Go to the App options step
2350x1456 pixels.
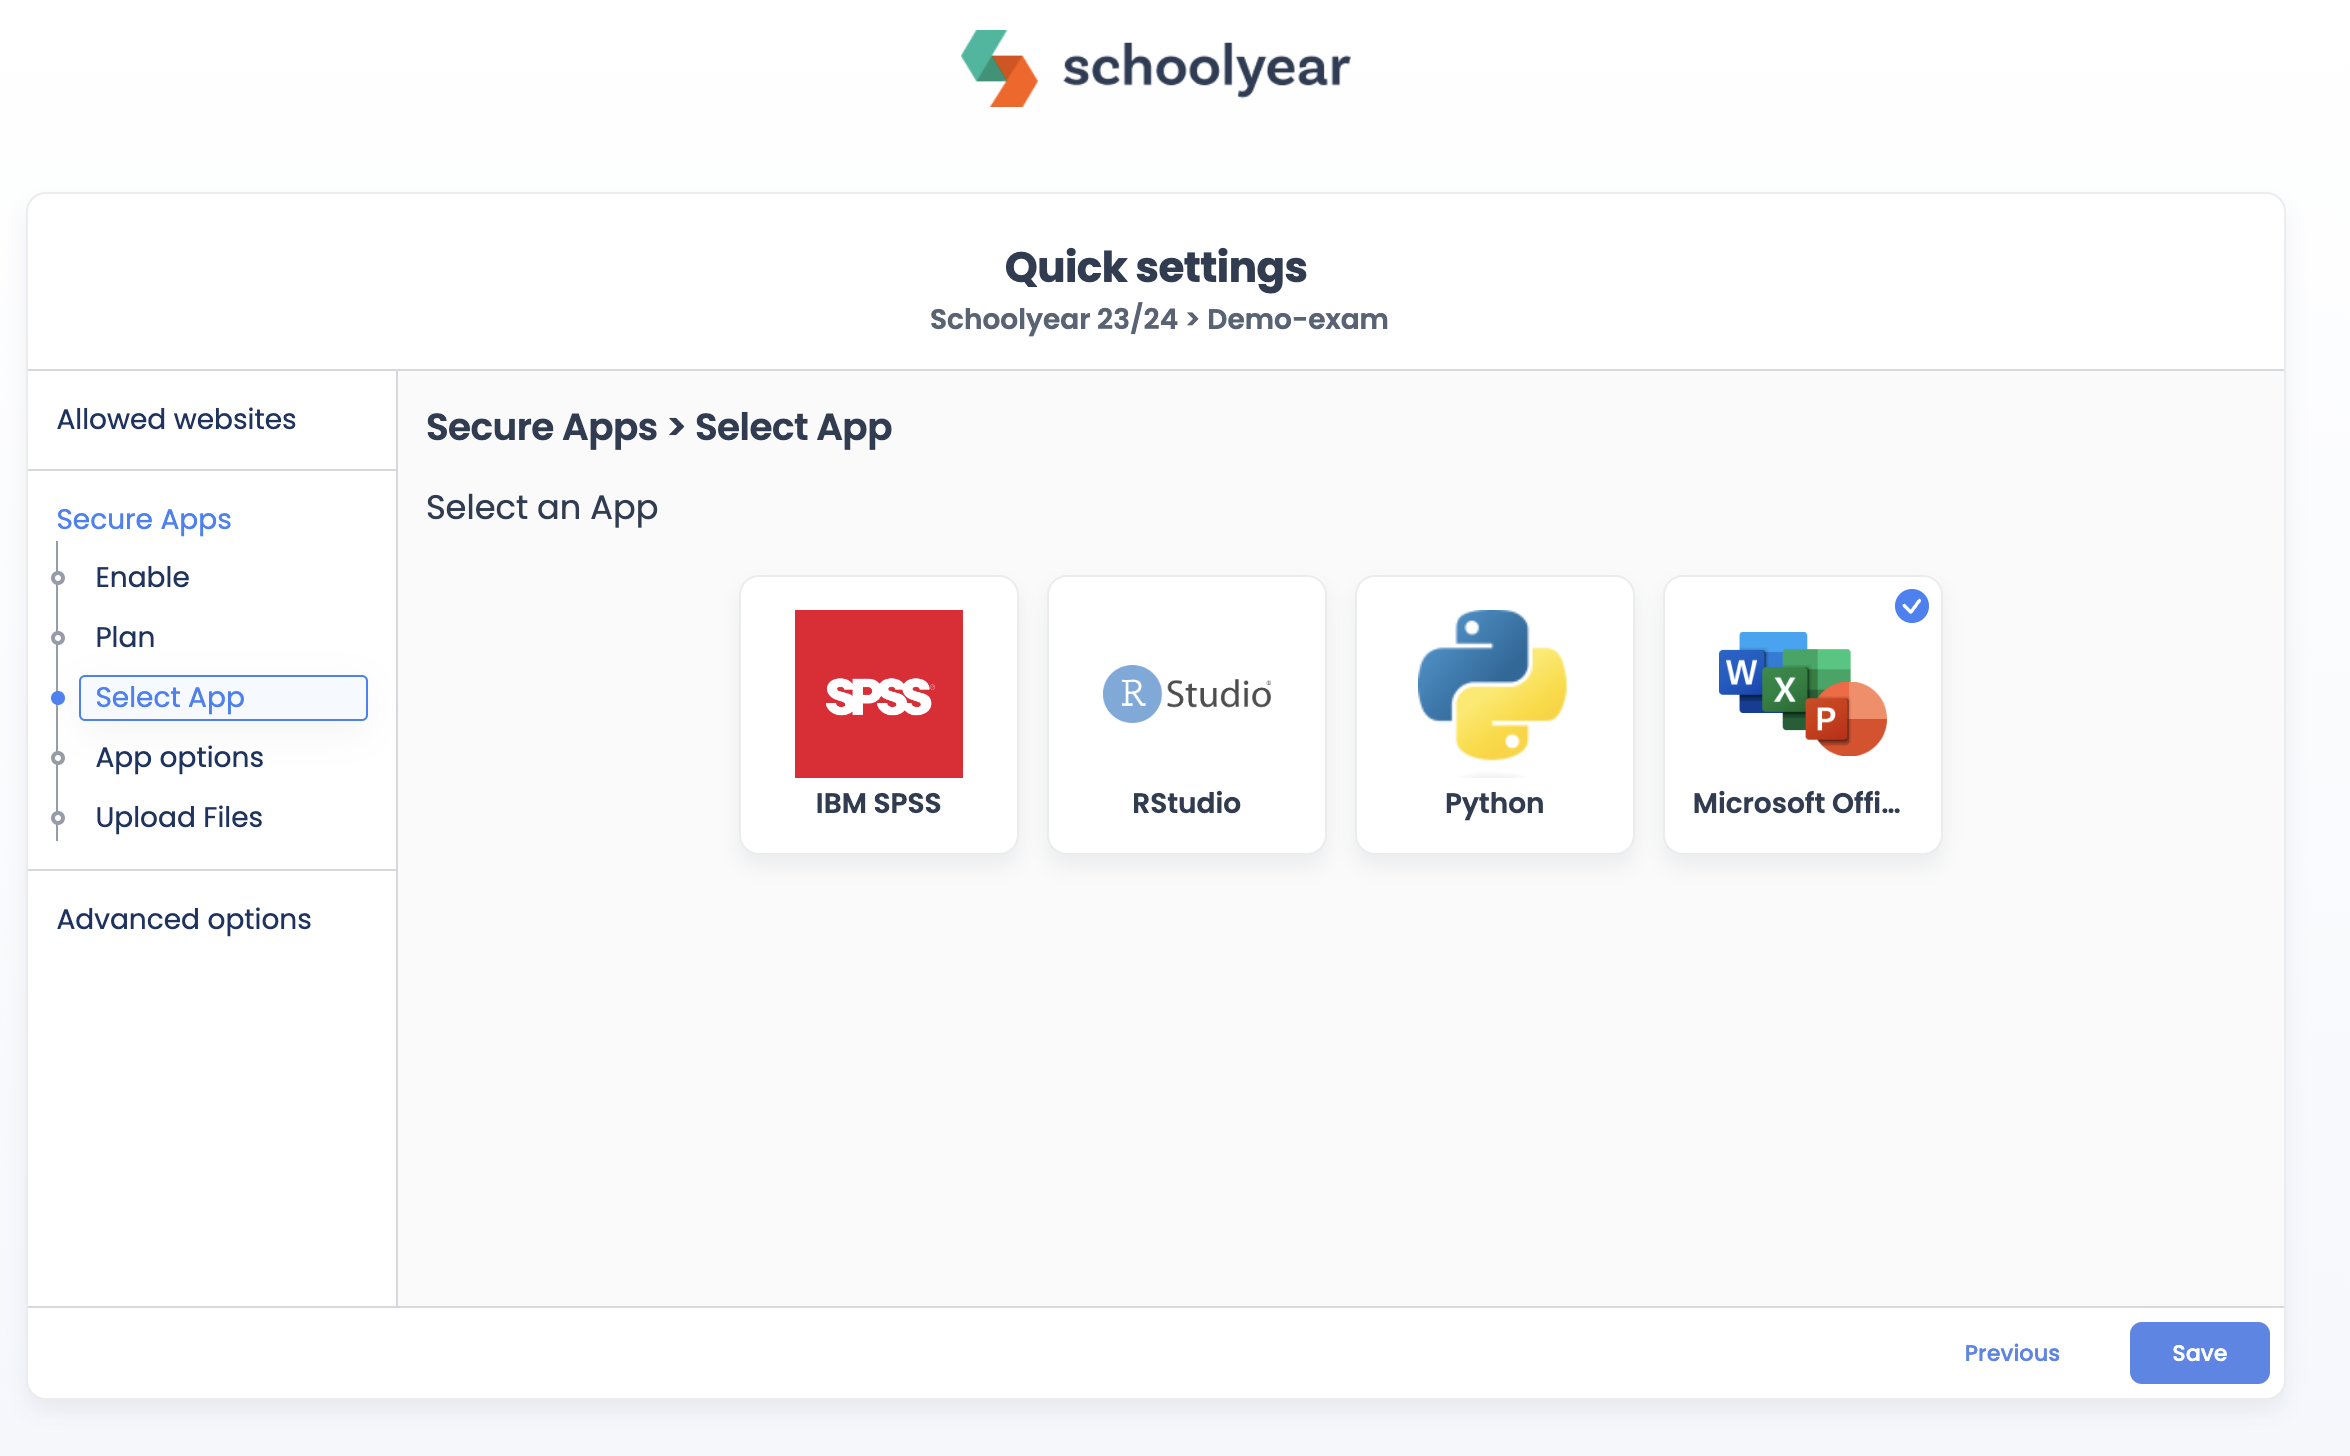pos(179,757)
